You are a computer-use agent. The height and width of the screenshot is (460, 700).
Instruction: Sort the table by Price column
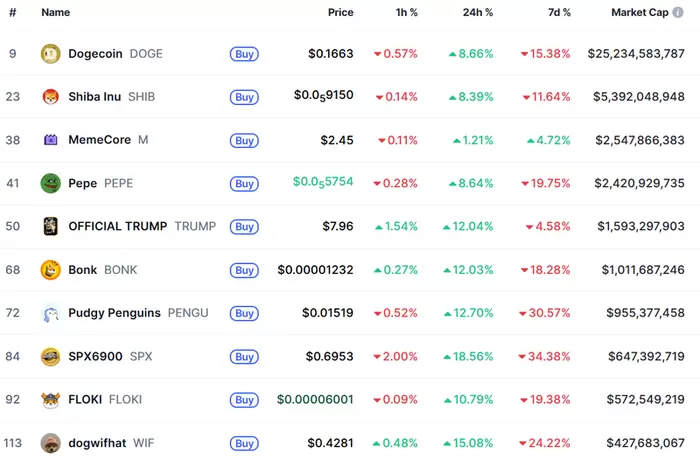pos(340,13)
